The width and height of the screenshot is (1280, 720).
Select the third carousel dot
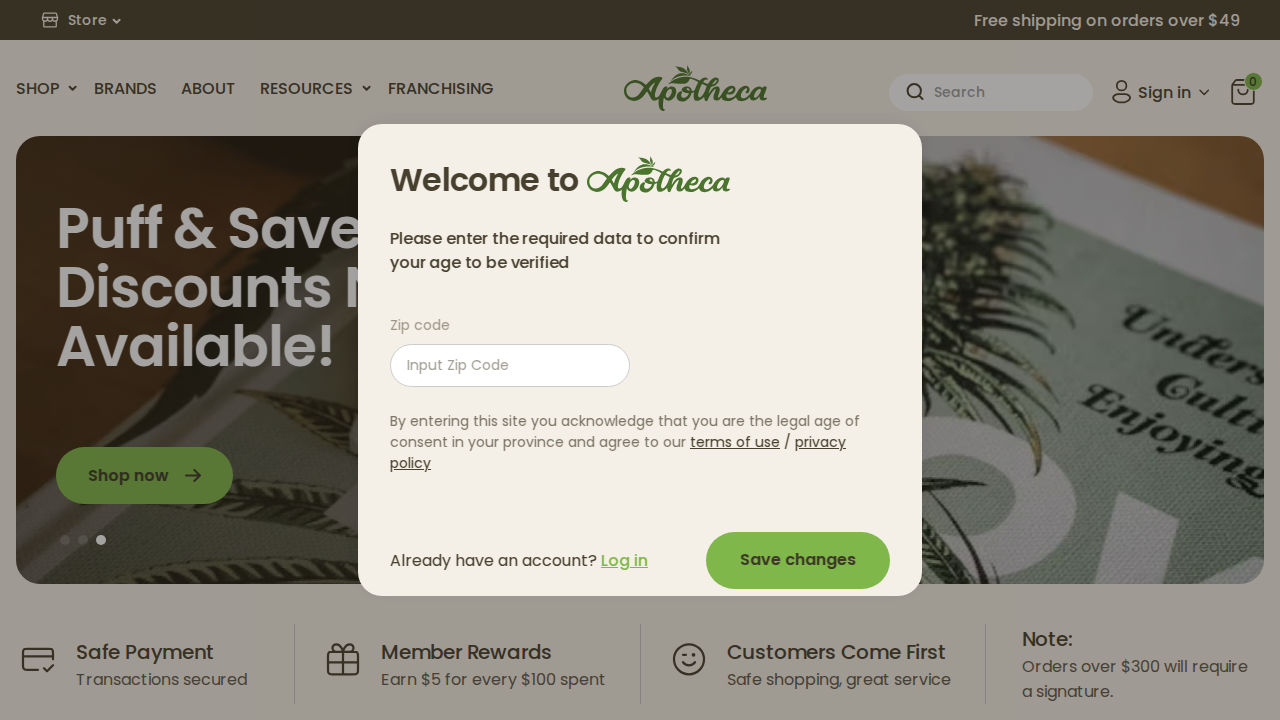tap(101, 540)
